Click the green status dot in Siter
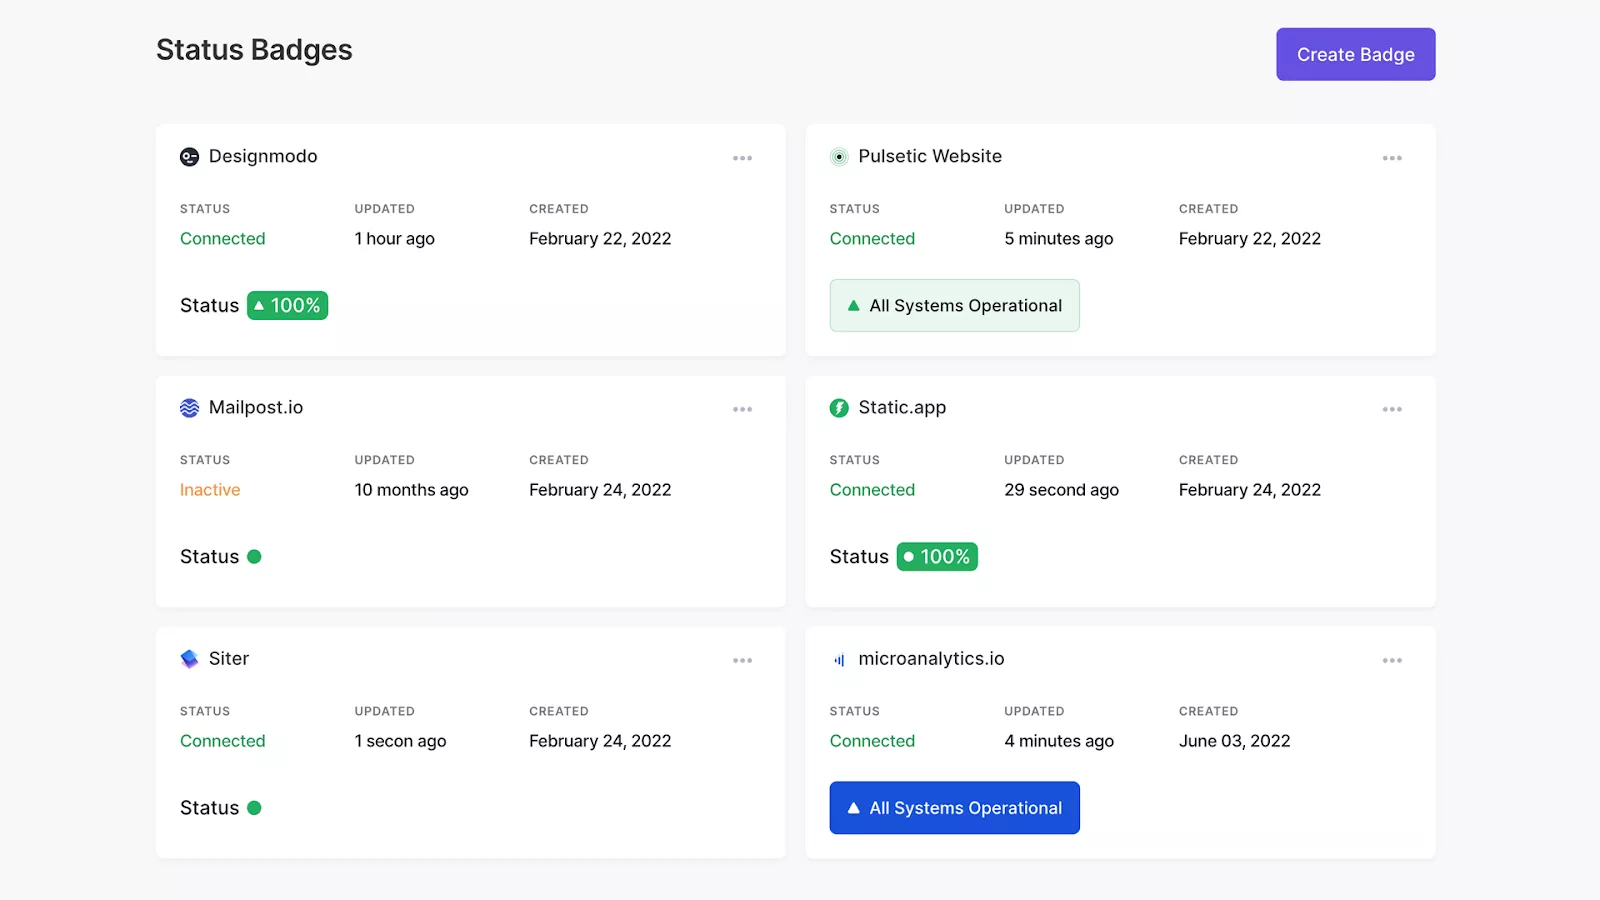The image size is (1600, 900). click(254, 808)
